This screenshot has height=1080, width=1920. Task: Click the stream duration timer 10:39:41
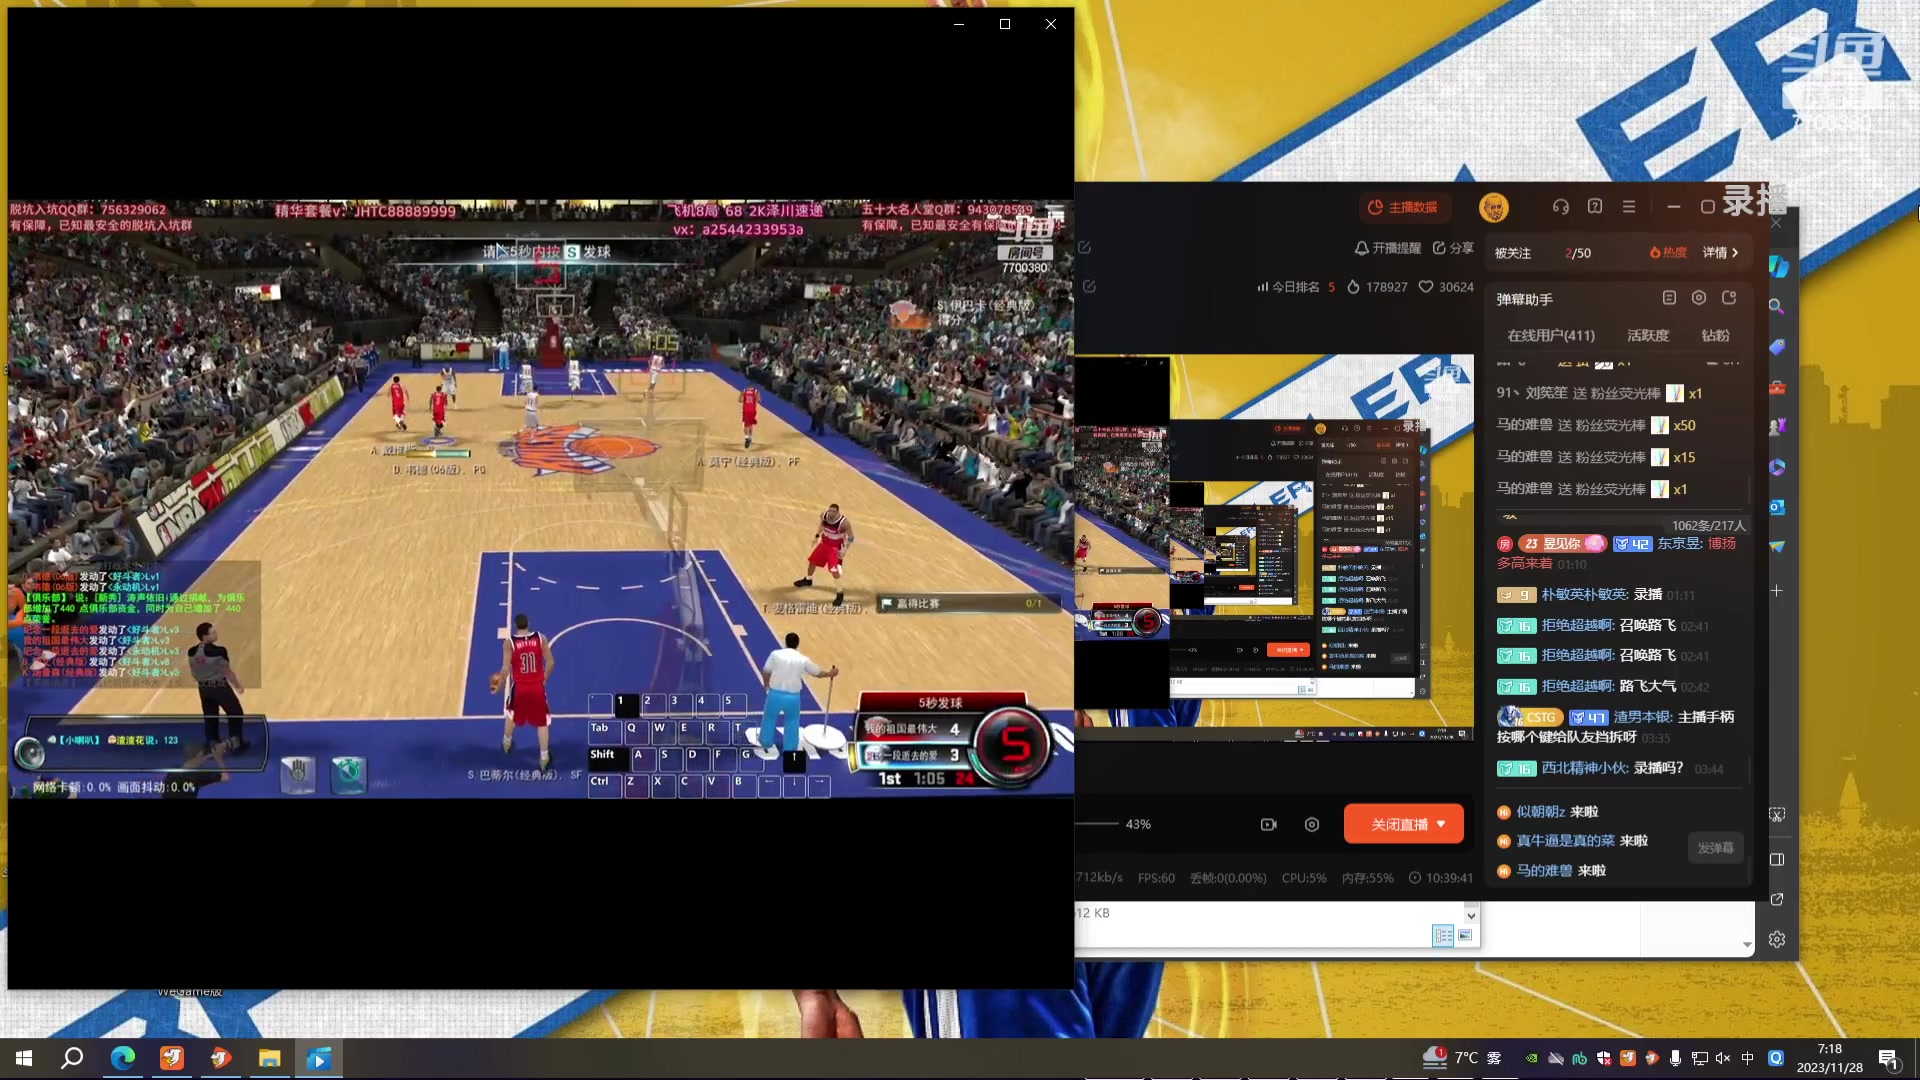[x=1441, y=878]
